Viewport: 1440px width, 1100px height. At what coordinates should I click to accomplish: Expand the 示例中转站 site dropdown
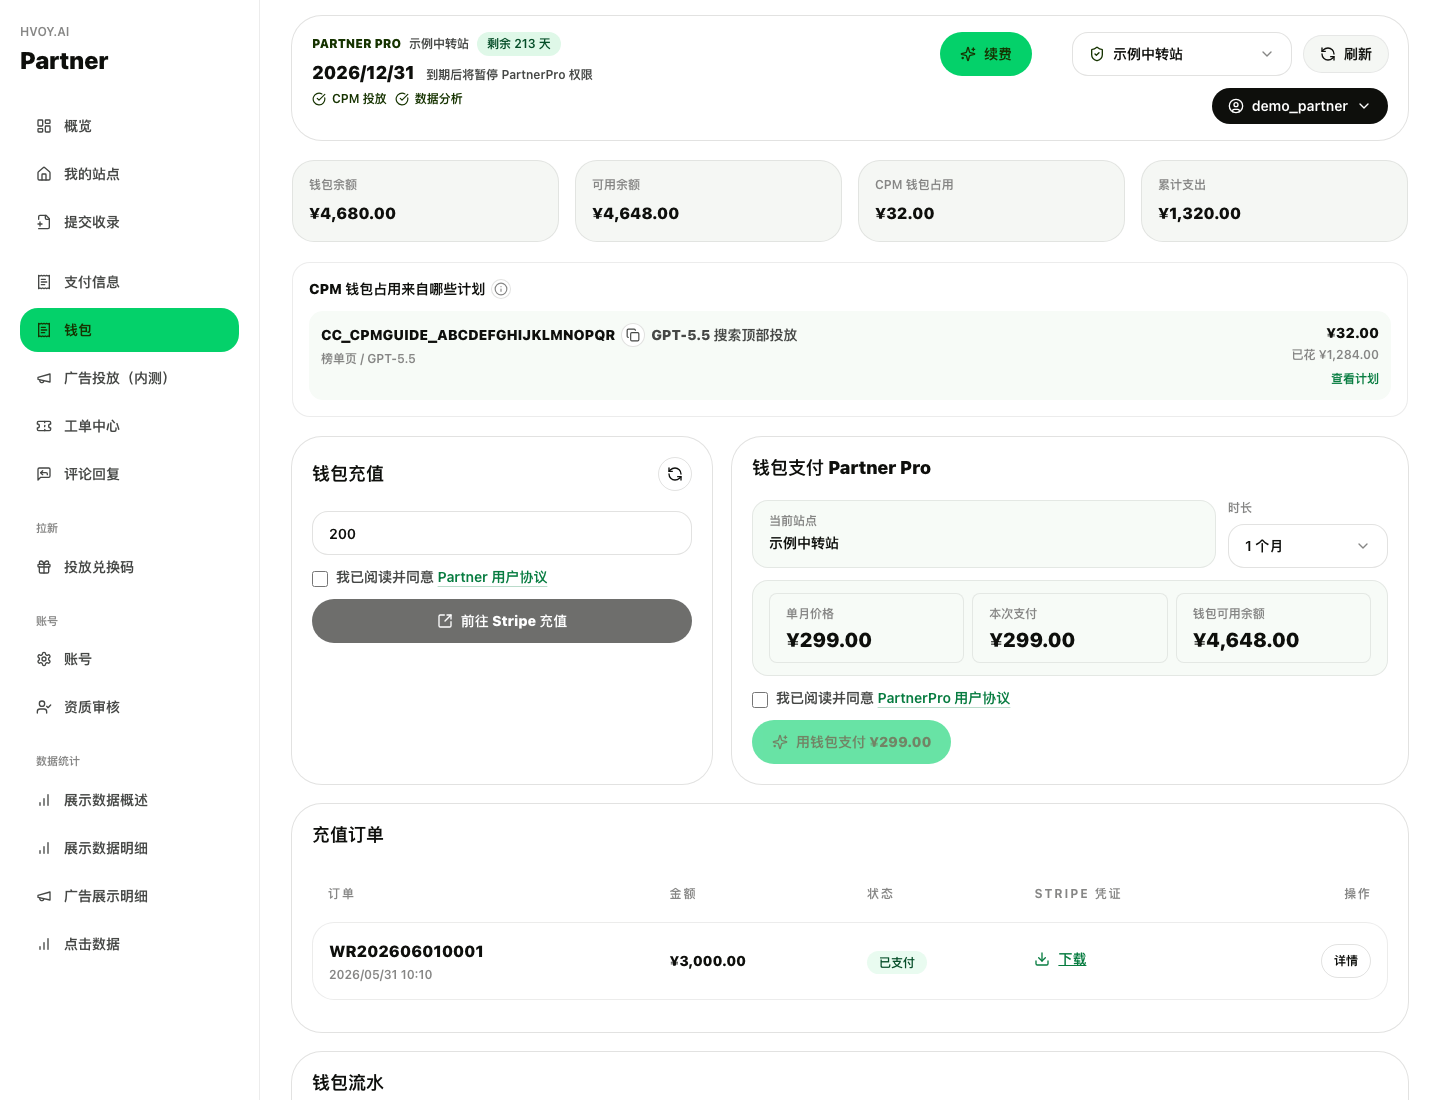(1182, 54)
